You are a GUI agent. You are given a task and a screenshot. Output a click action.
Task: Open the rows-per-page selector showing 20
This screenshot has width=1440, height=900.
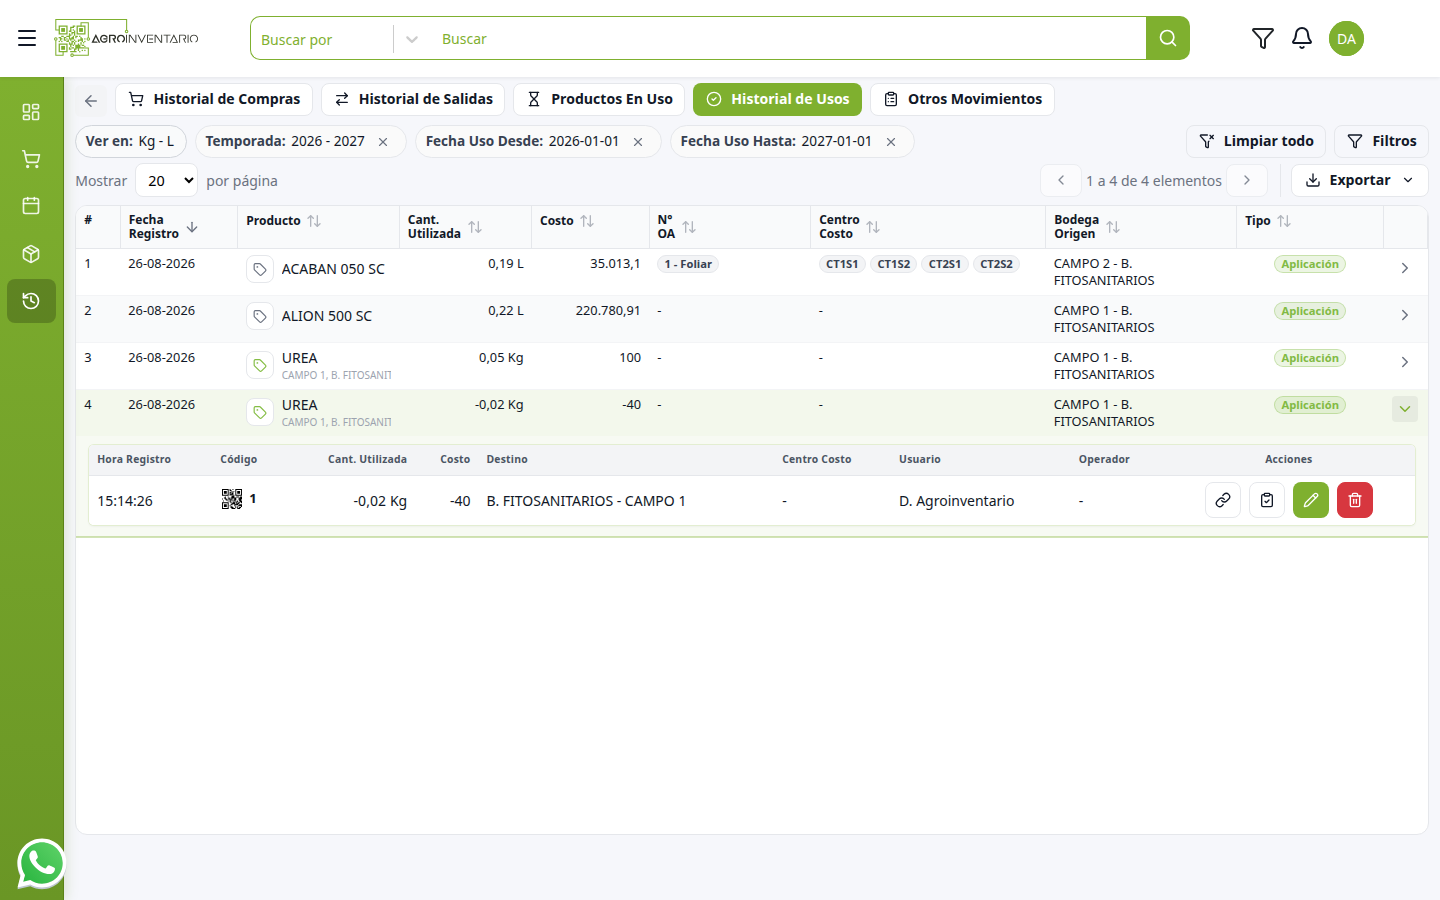(167, 181)
